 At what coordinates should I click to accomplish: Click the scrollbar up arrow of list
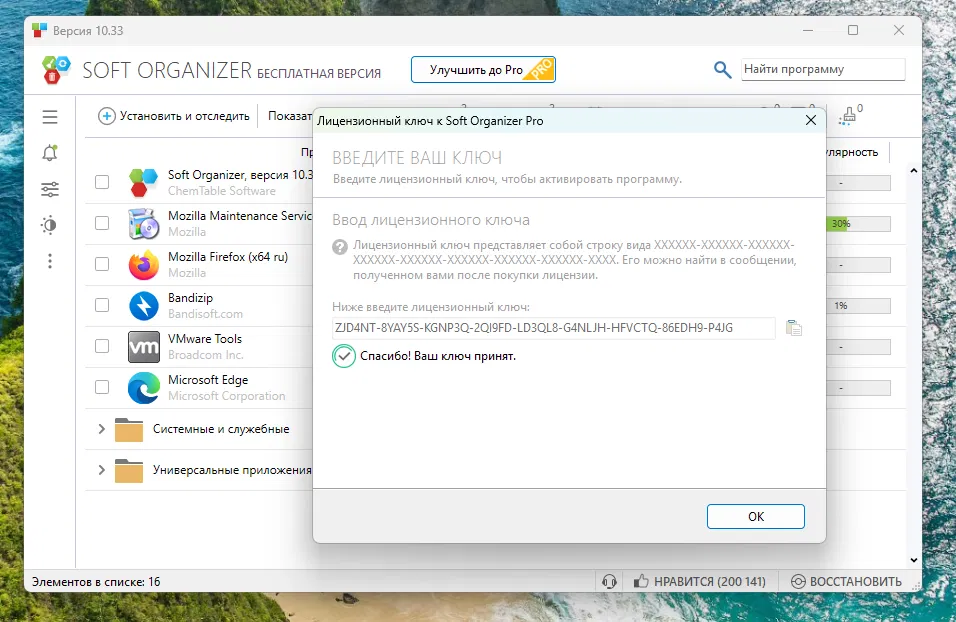[913, 171]
